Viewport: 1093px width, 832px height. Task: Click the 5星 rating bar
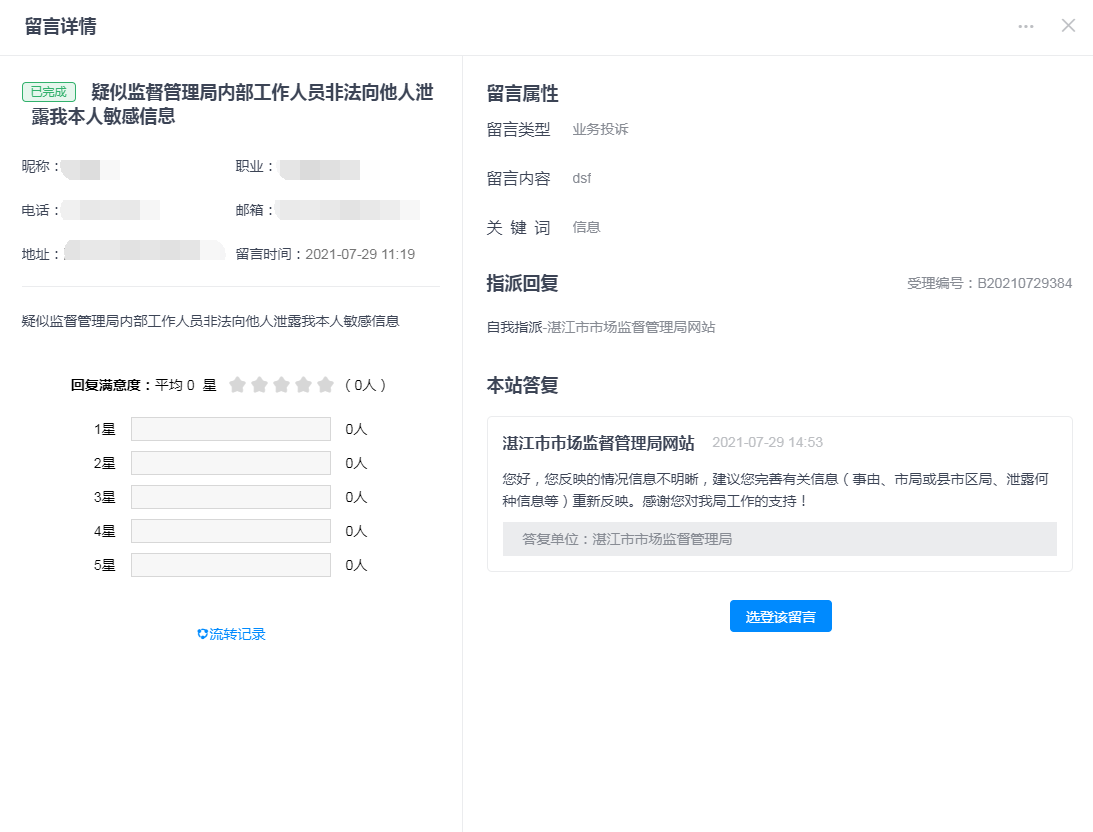pos(230,565)
